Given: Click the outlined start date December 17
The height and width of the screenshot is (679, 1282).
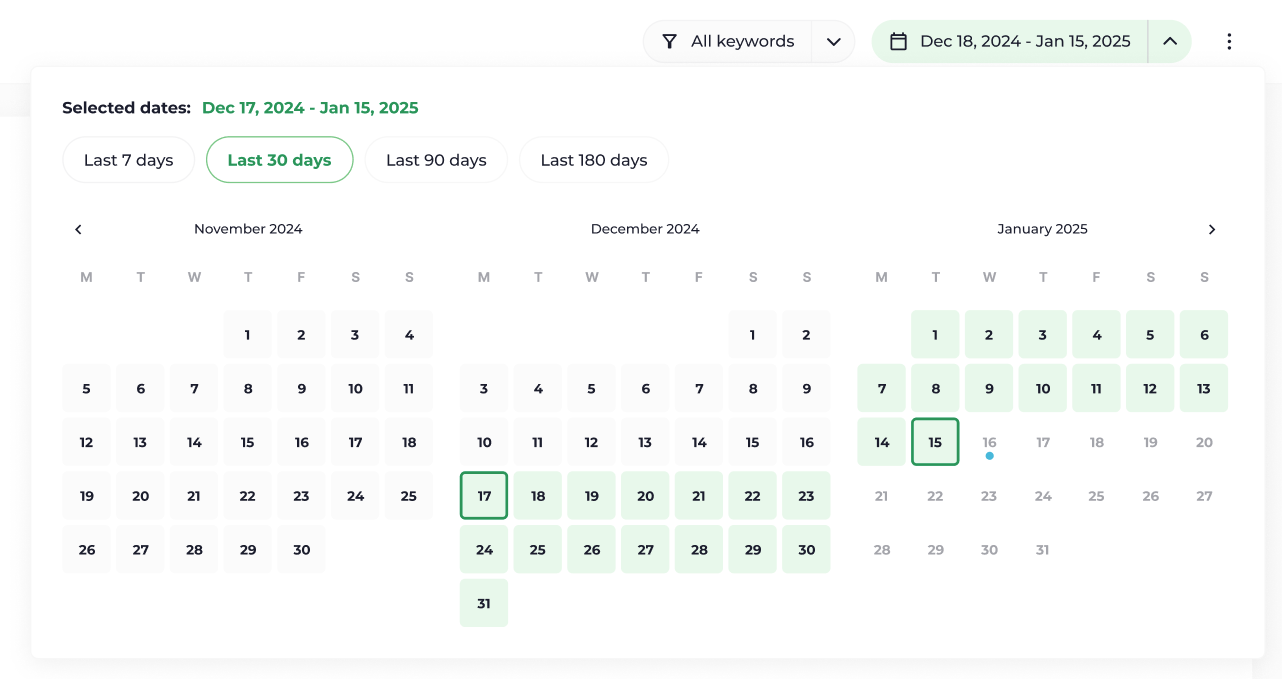Looking at the screenshot, I should [x=484, y=496].
